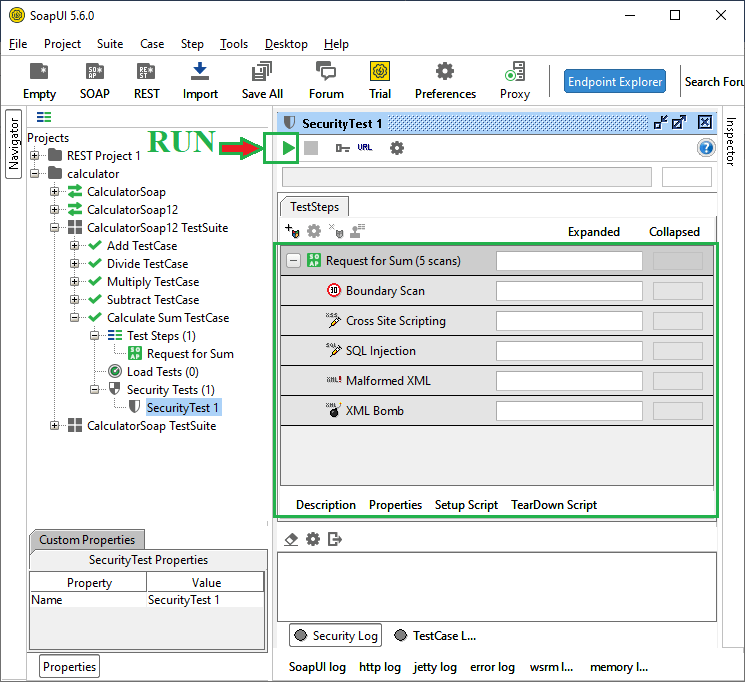745x682 pixels.
Task: Click the key icon beside the URL icon
Action: [343, 148]
